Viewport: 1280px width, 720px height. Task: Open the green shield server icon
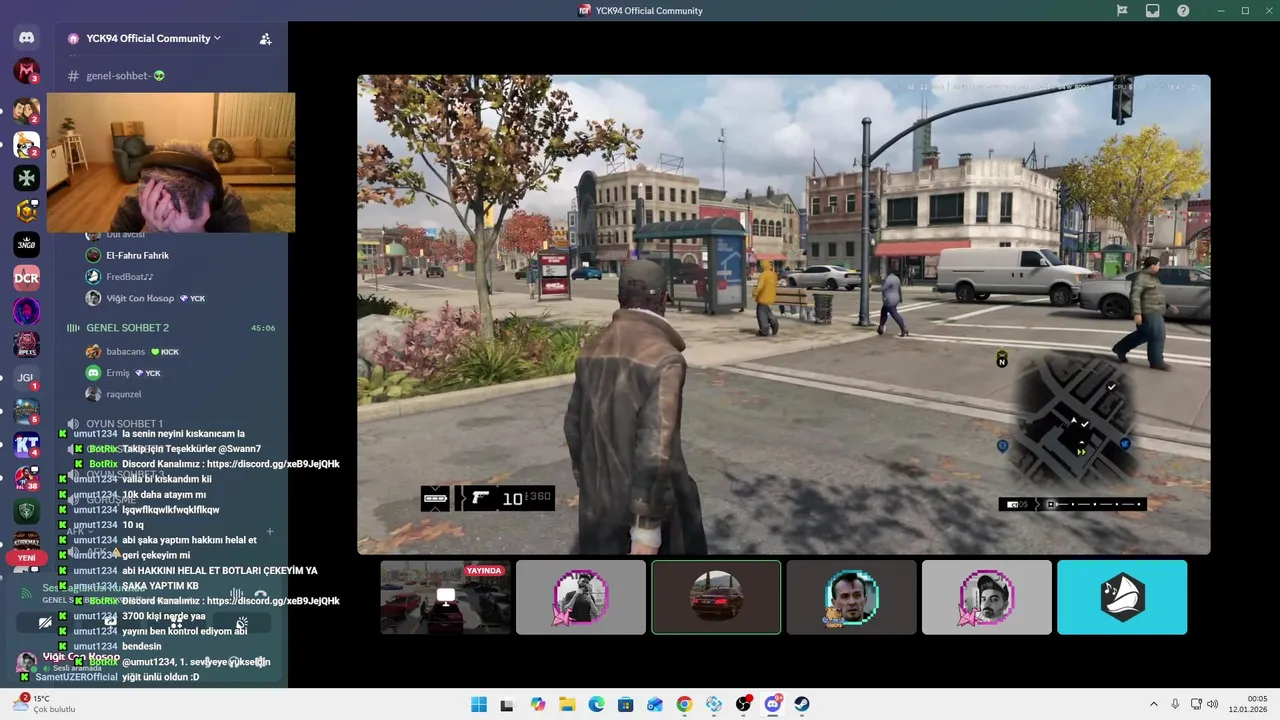tap(26, 511)
